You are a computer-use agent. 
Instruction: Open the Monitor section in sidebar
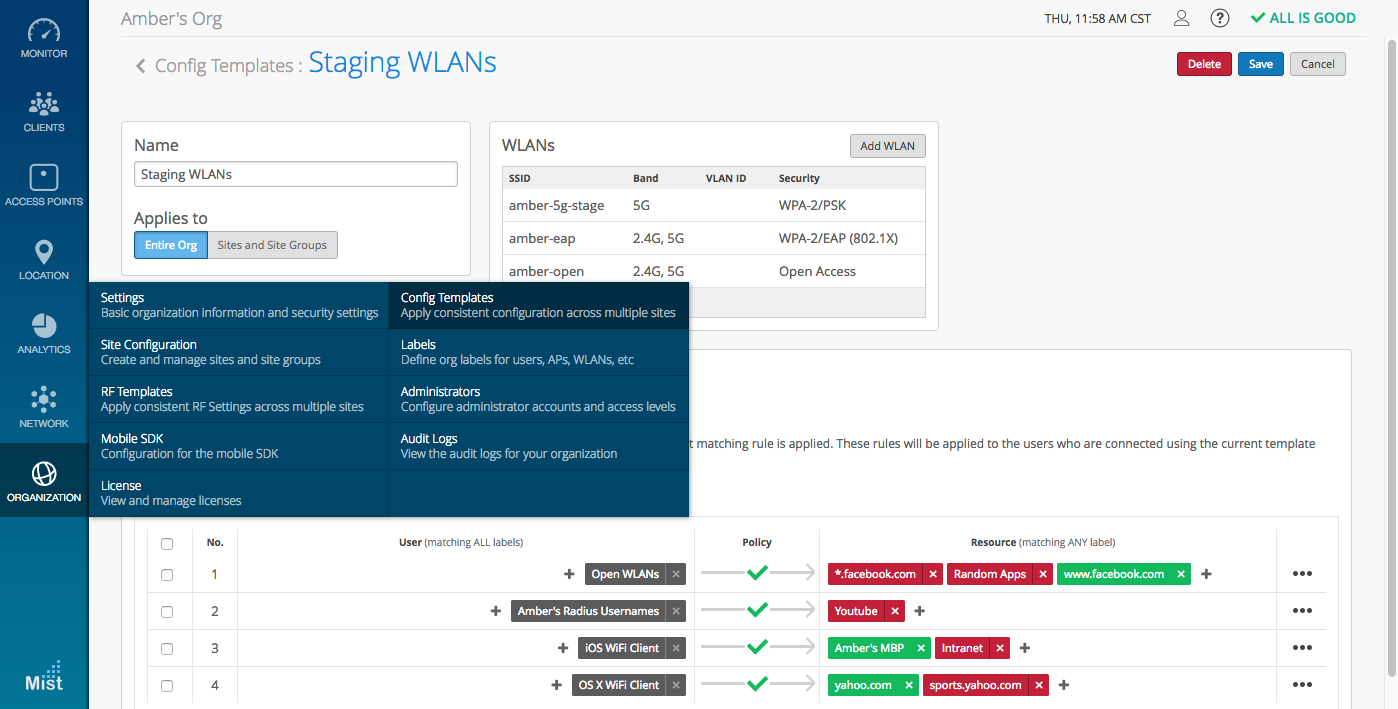click(x=44, y=37)
